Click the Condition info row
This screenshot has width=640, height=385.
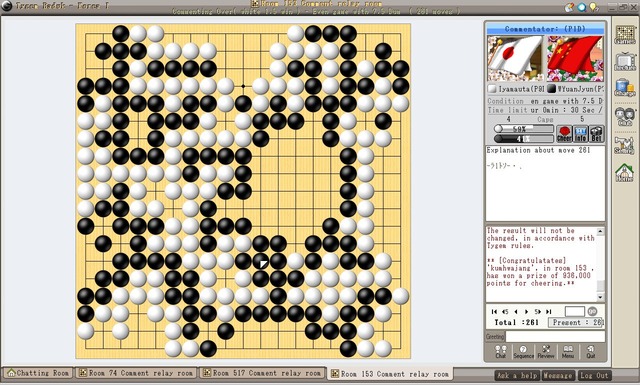tap(545, 101)
